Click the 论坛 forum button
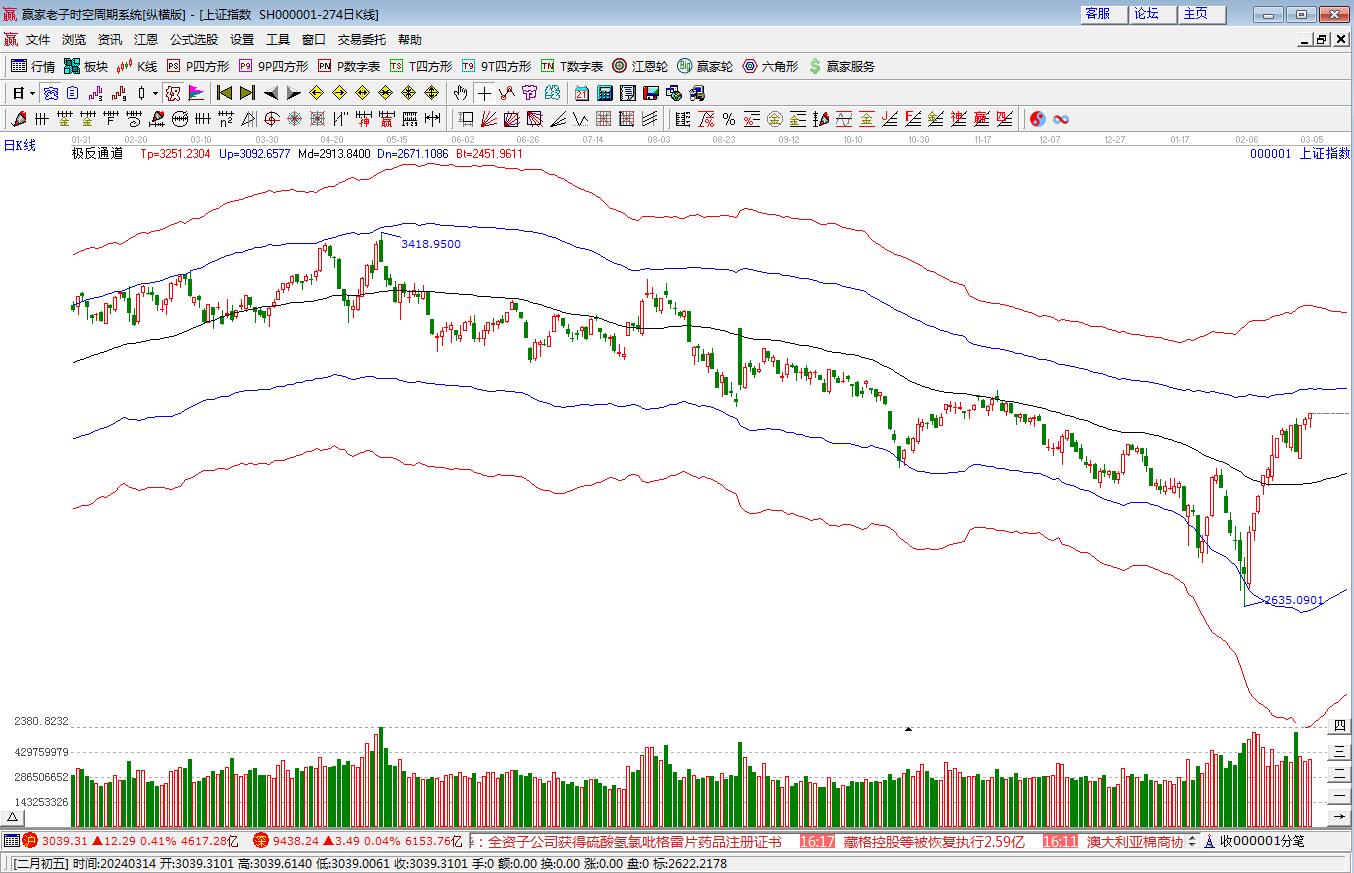Image resolution: width=1354 pixels, height=873 pixels. tap(1153, 14)
